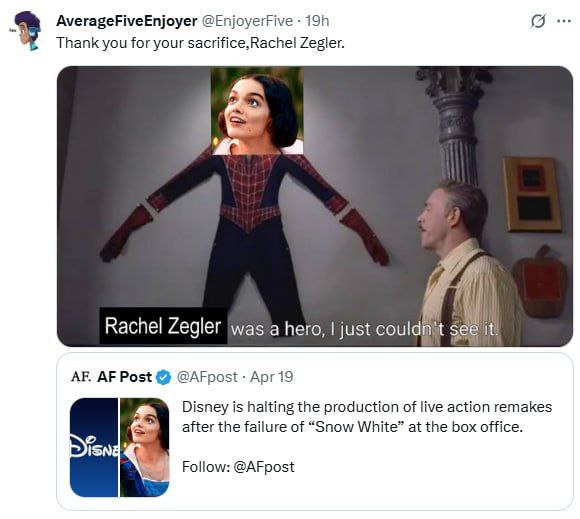Click the blue verified badge beside AF Post

point(163,377)
